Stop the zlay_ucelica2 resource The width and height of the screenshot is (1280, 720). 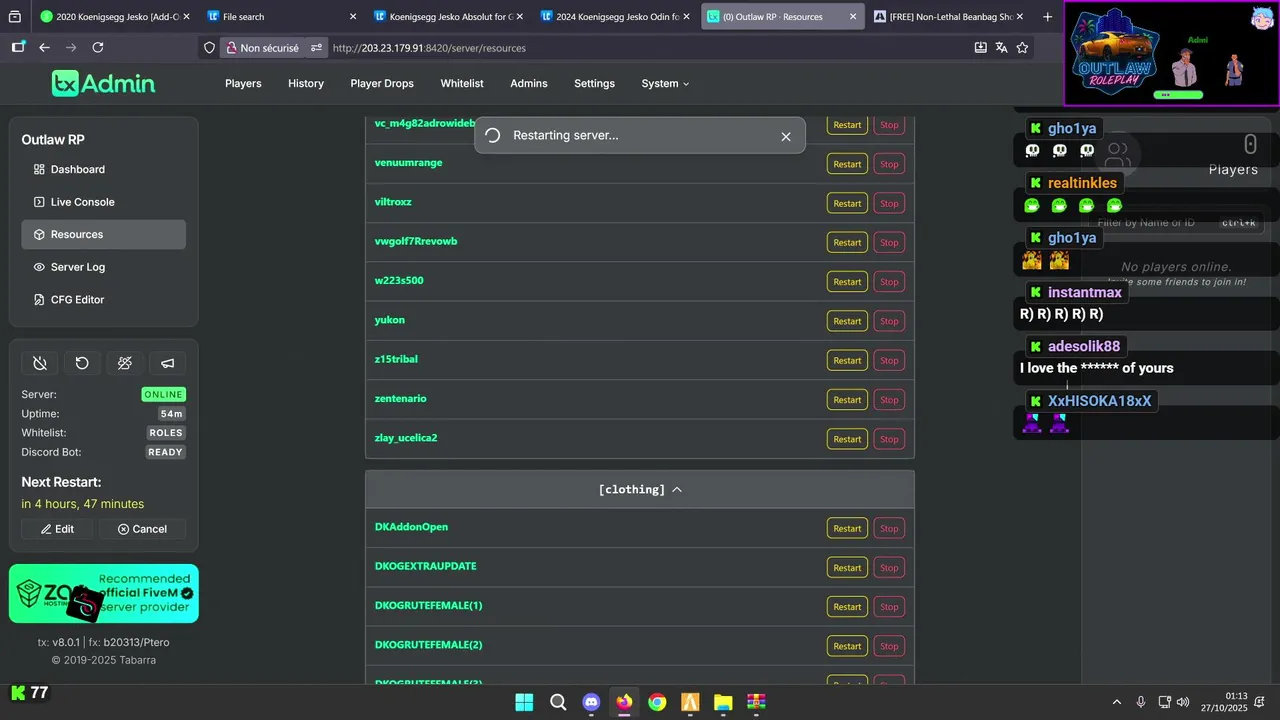[889, 439]
